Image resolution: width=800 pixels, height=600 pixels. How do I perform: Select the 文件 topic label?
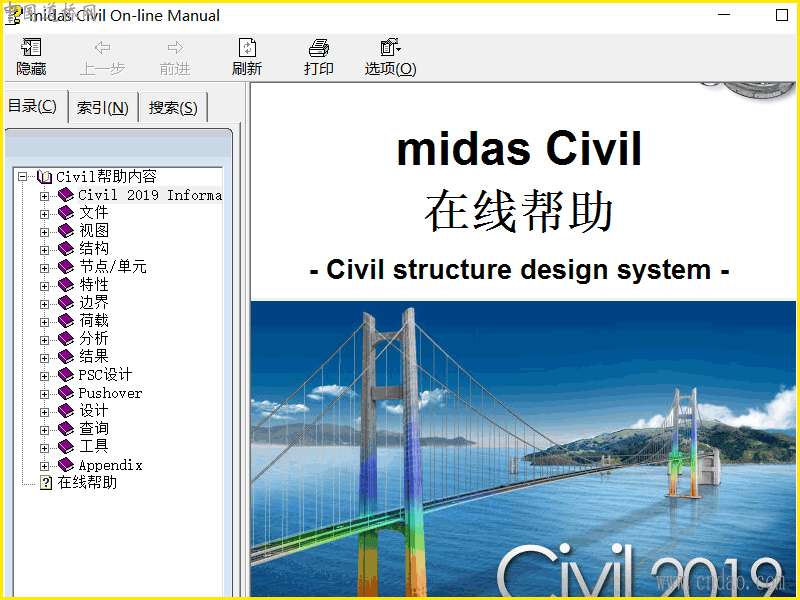pos(94,212)
